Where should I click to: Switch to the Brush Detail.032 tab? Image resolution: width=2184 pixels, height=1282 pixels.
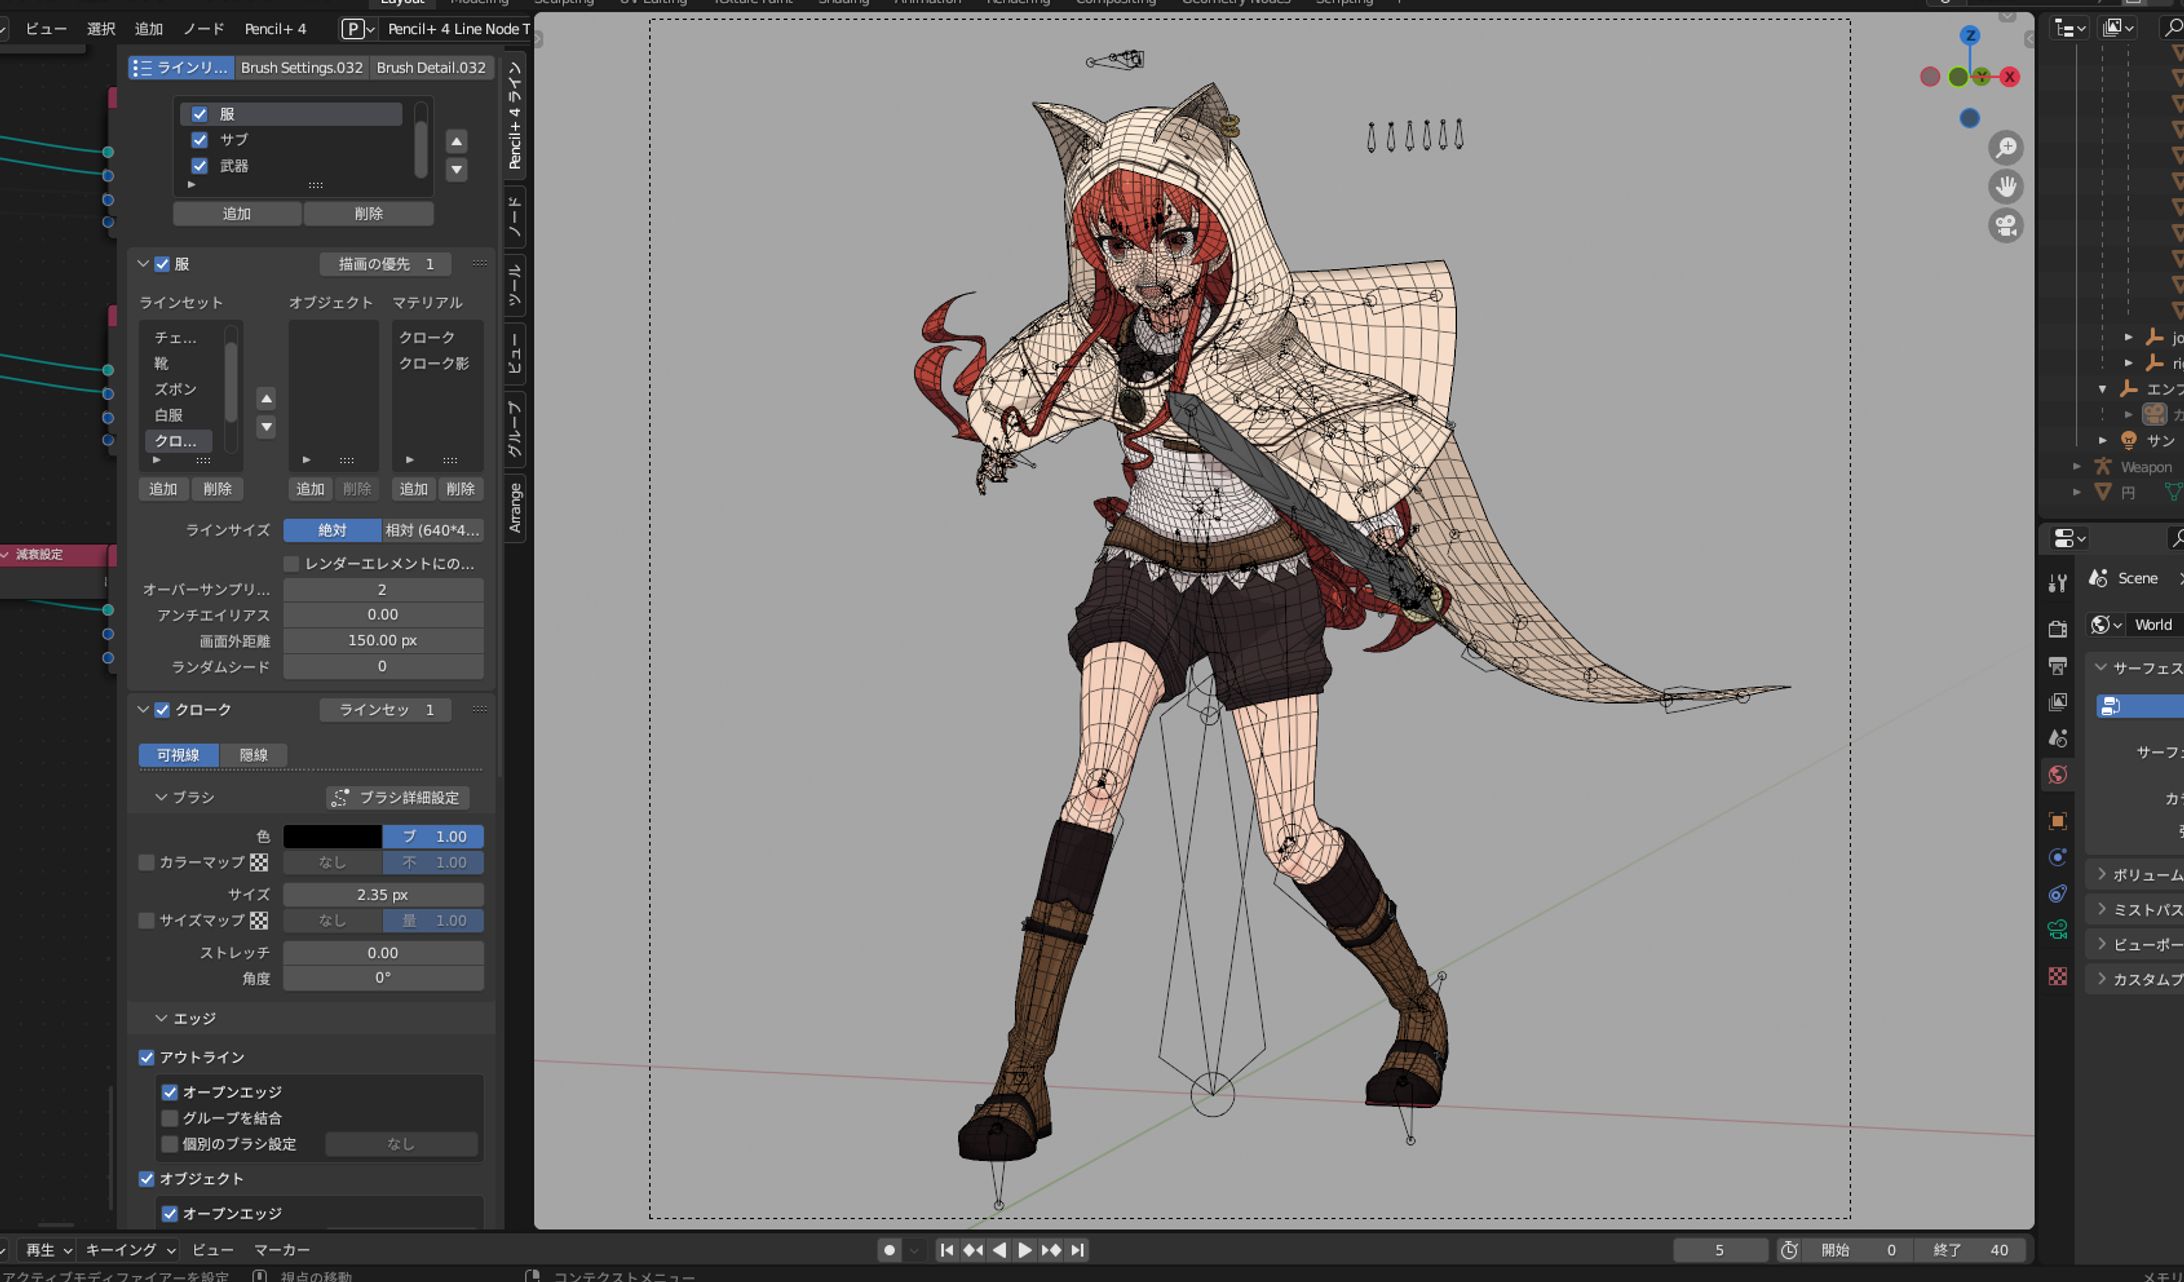click(x=431, y=67)
